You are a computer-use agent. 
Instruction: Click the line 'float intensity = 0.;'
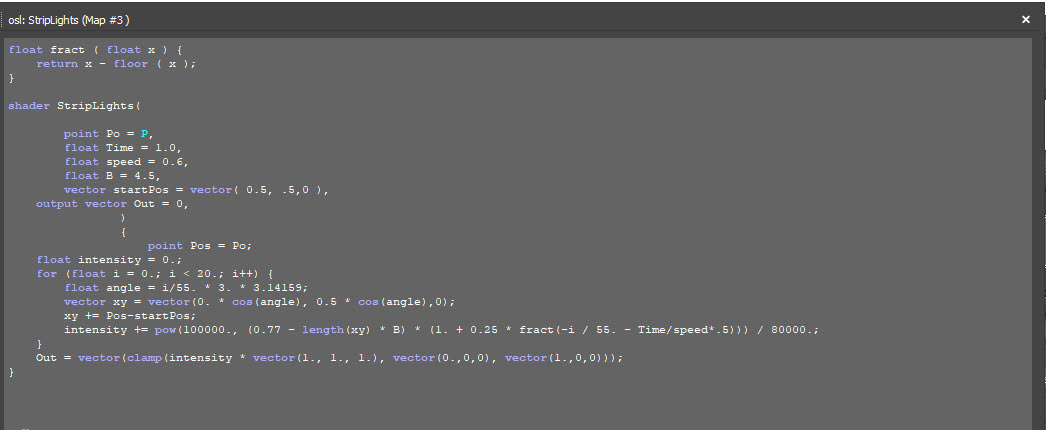(109, 260)
